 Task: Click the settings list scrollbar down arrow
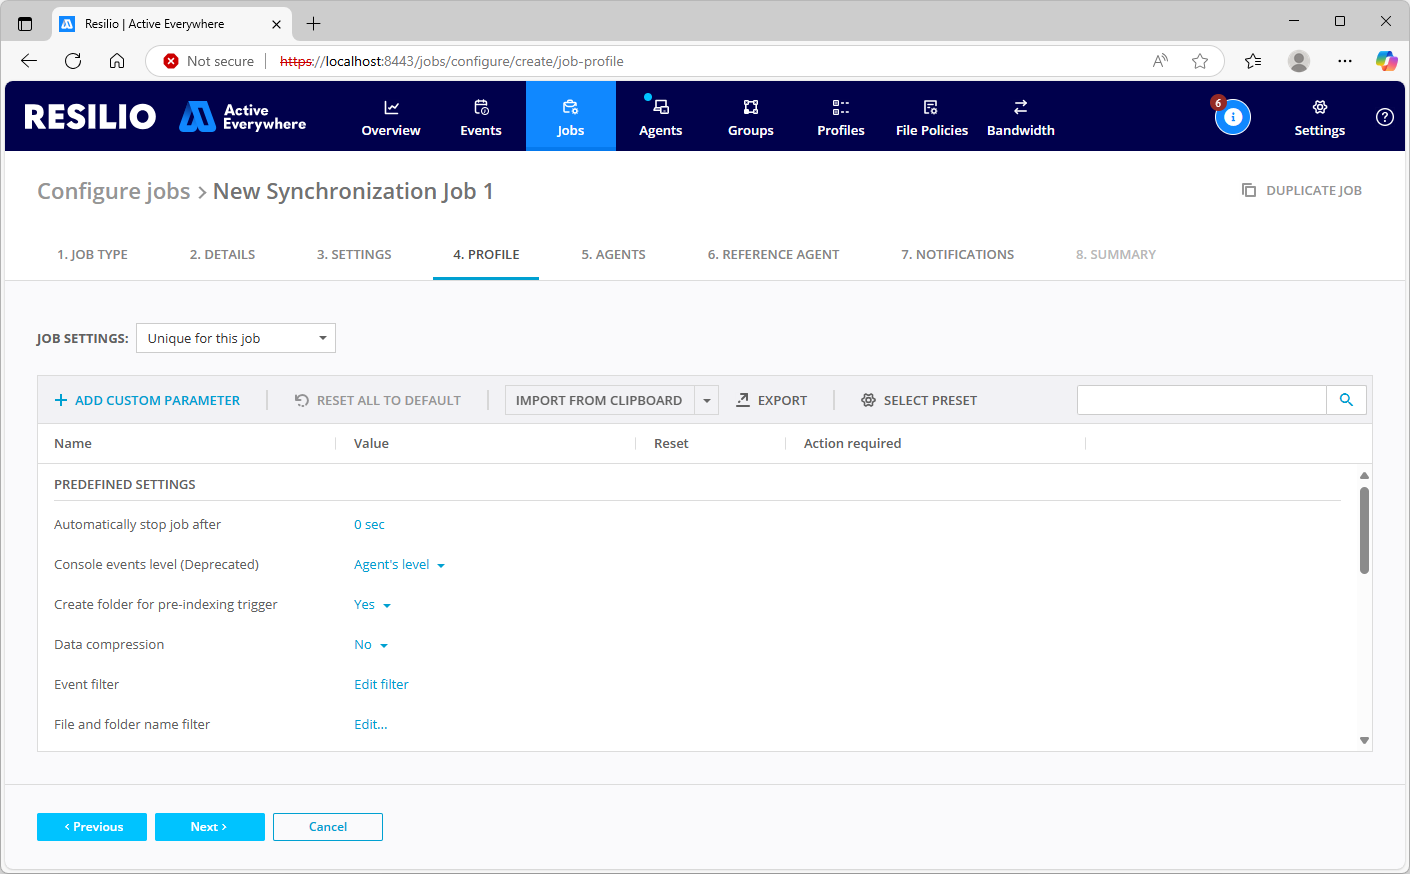[x=1364, y=740]
